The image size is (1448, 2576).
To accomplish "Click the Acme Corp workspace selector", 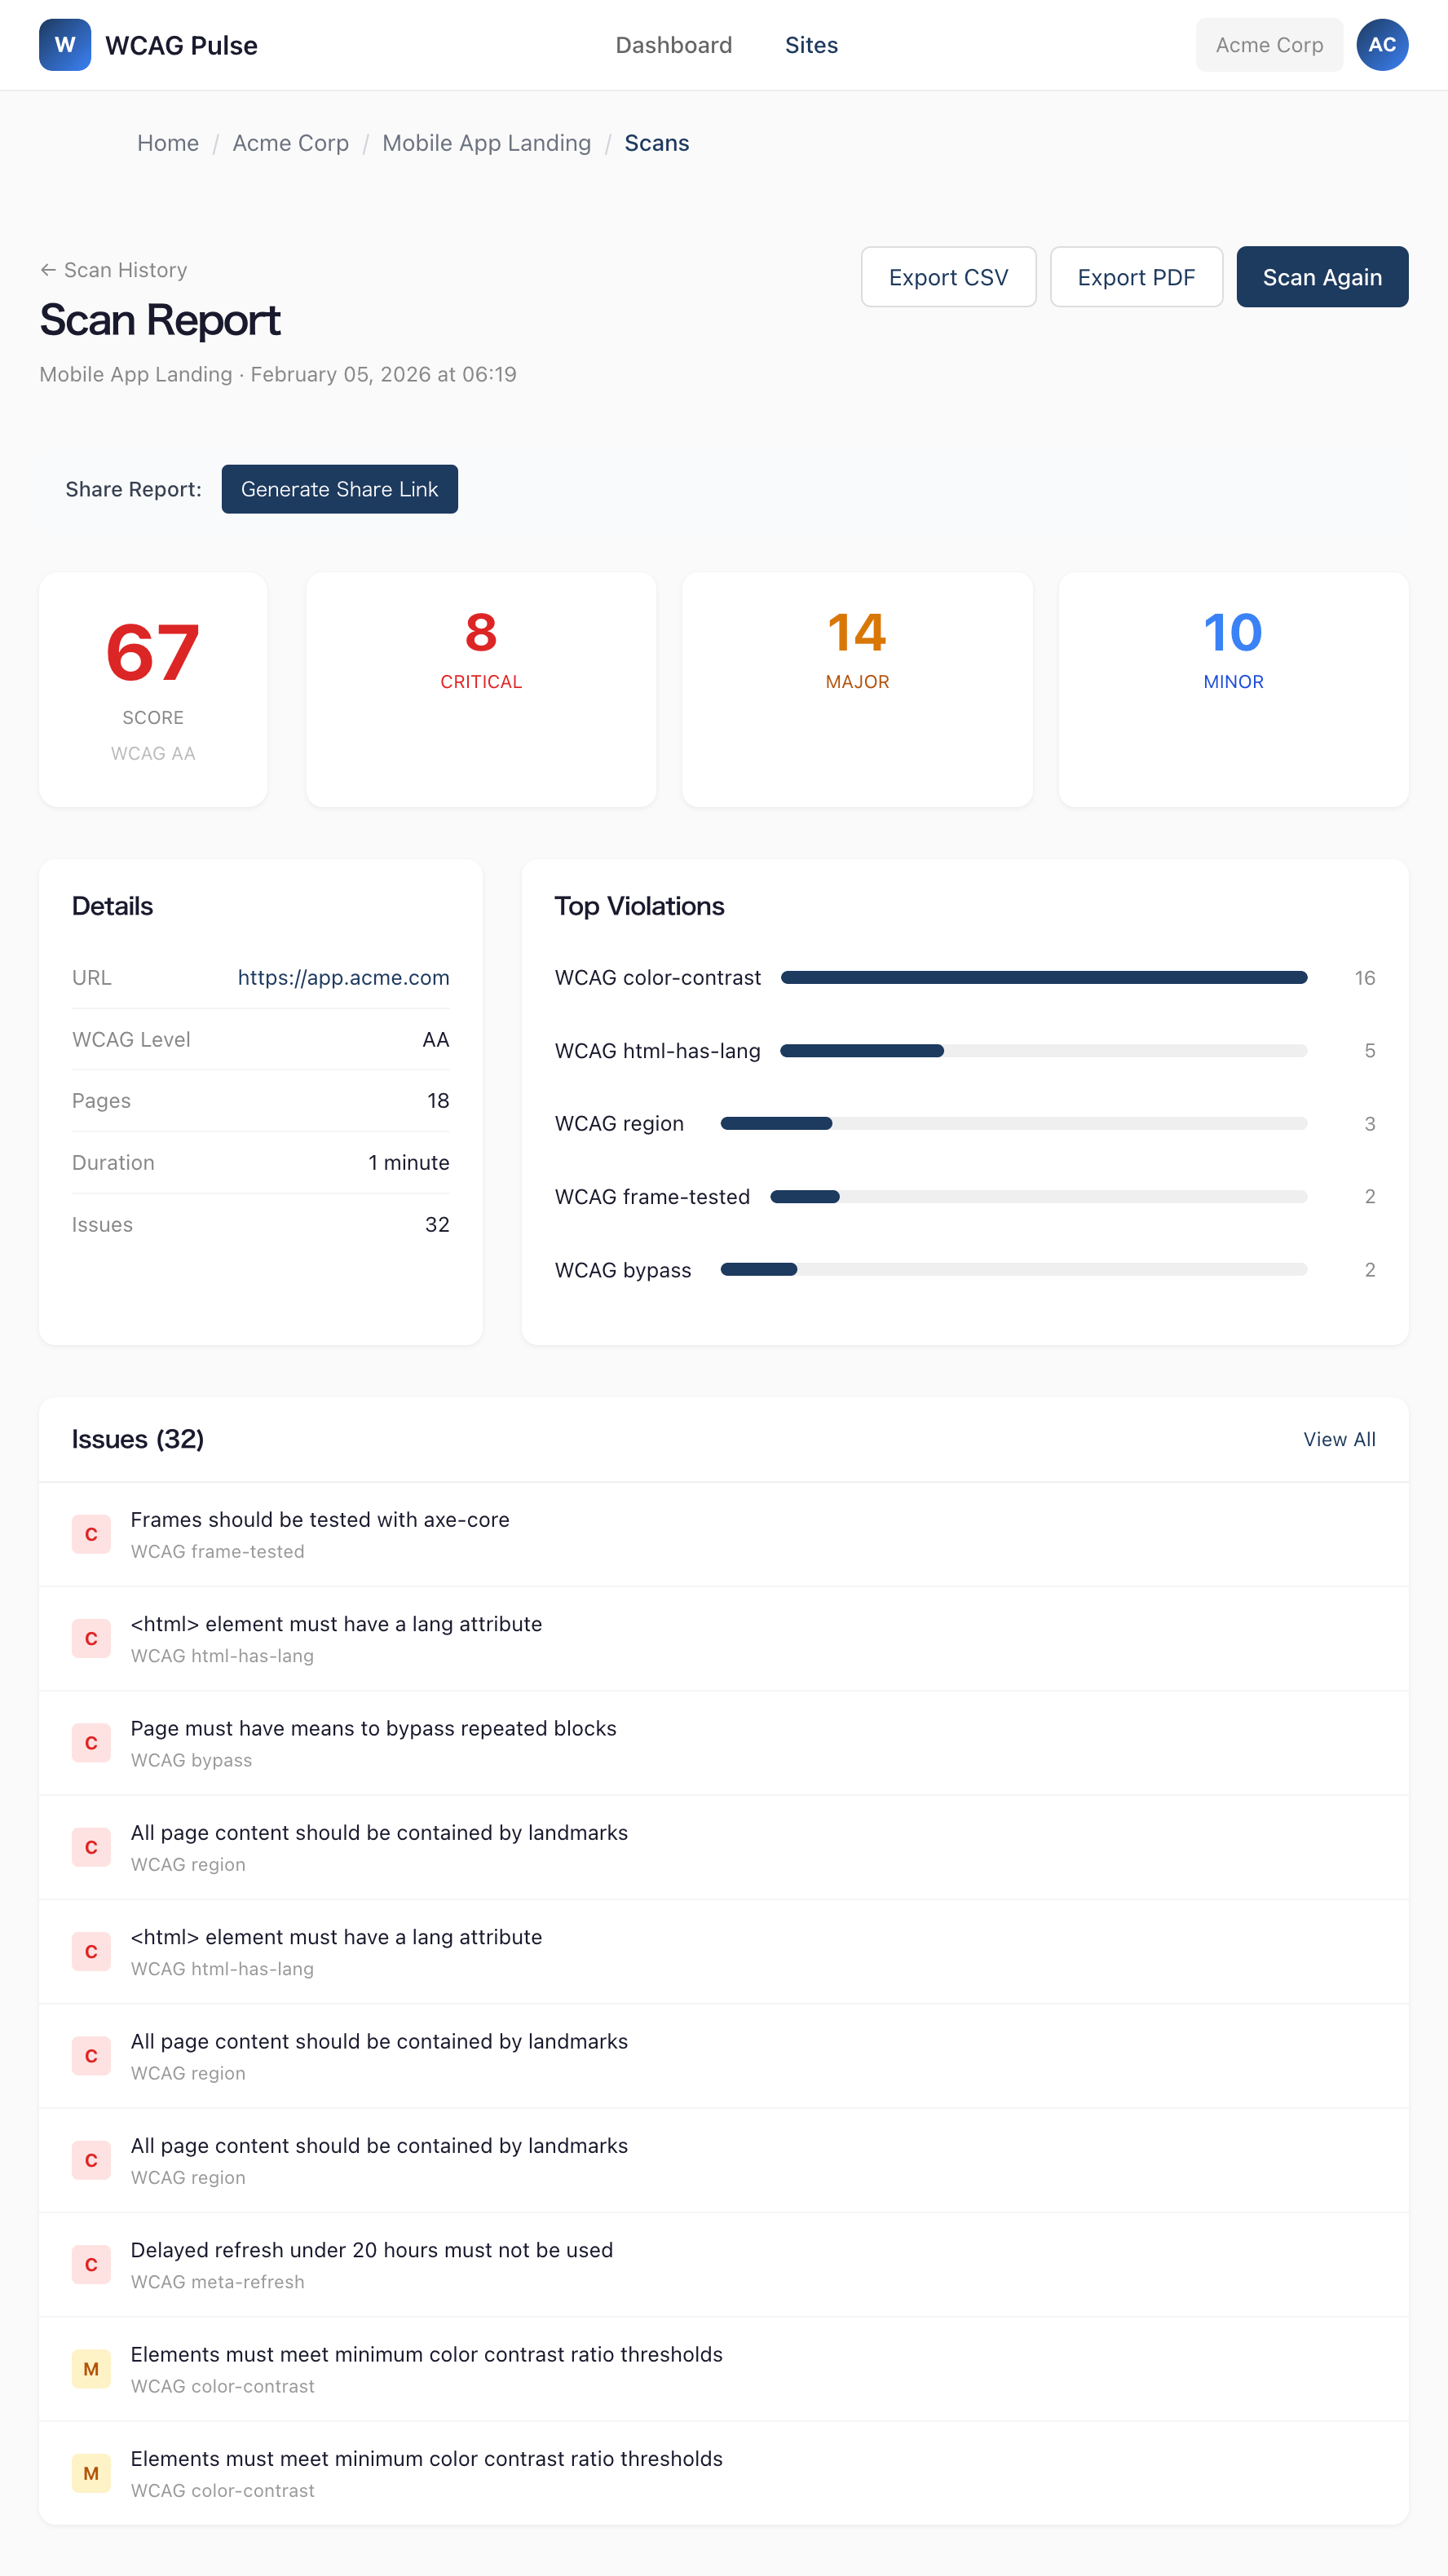I will point(1268,44).
